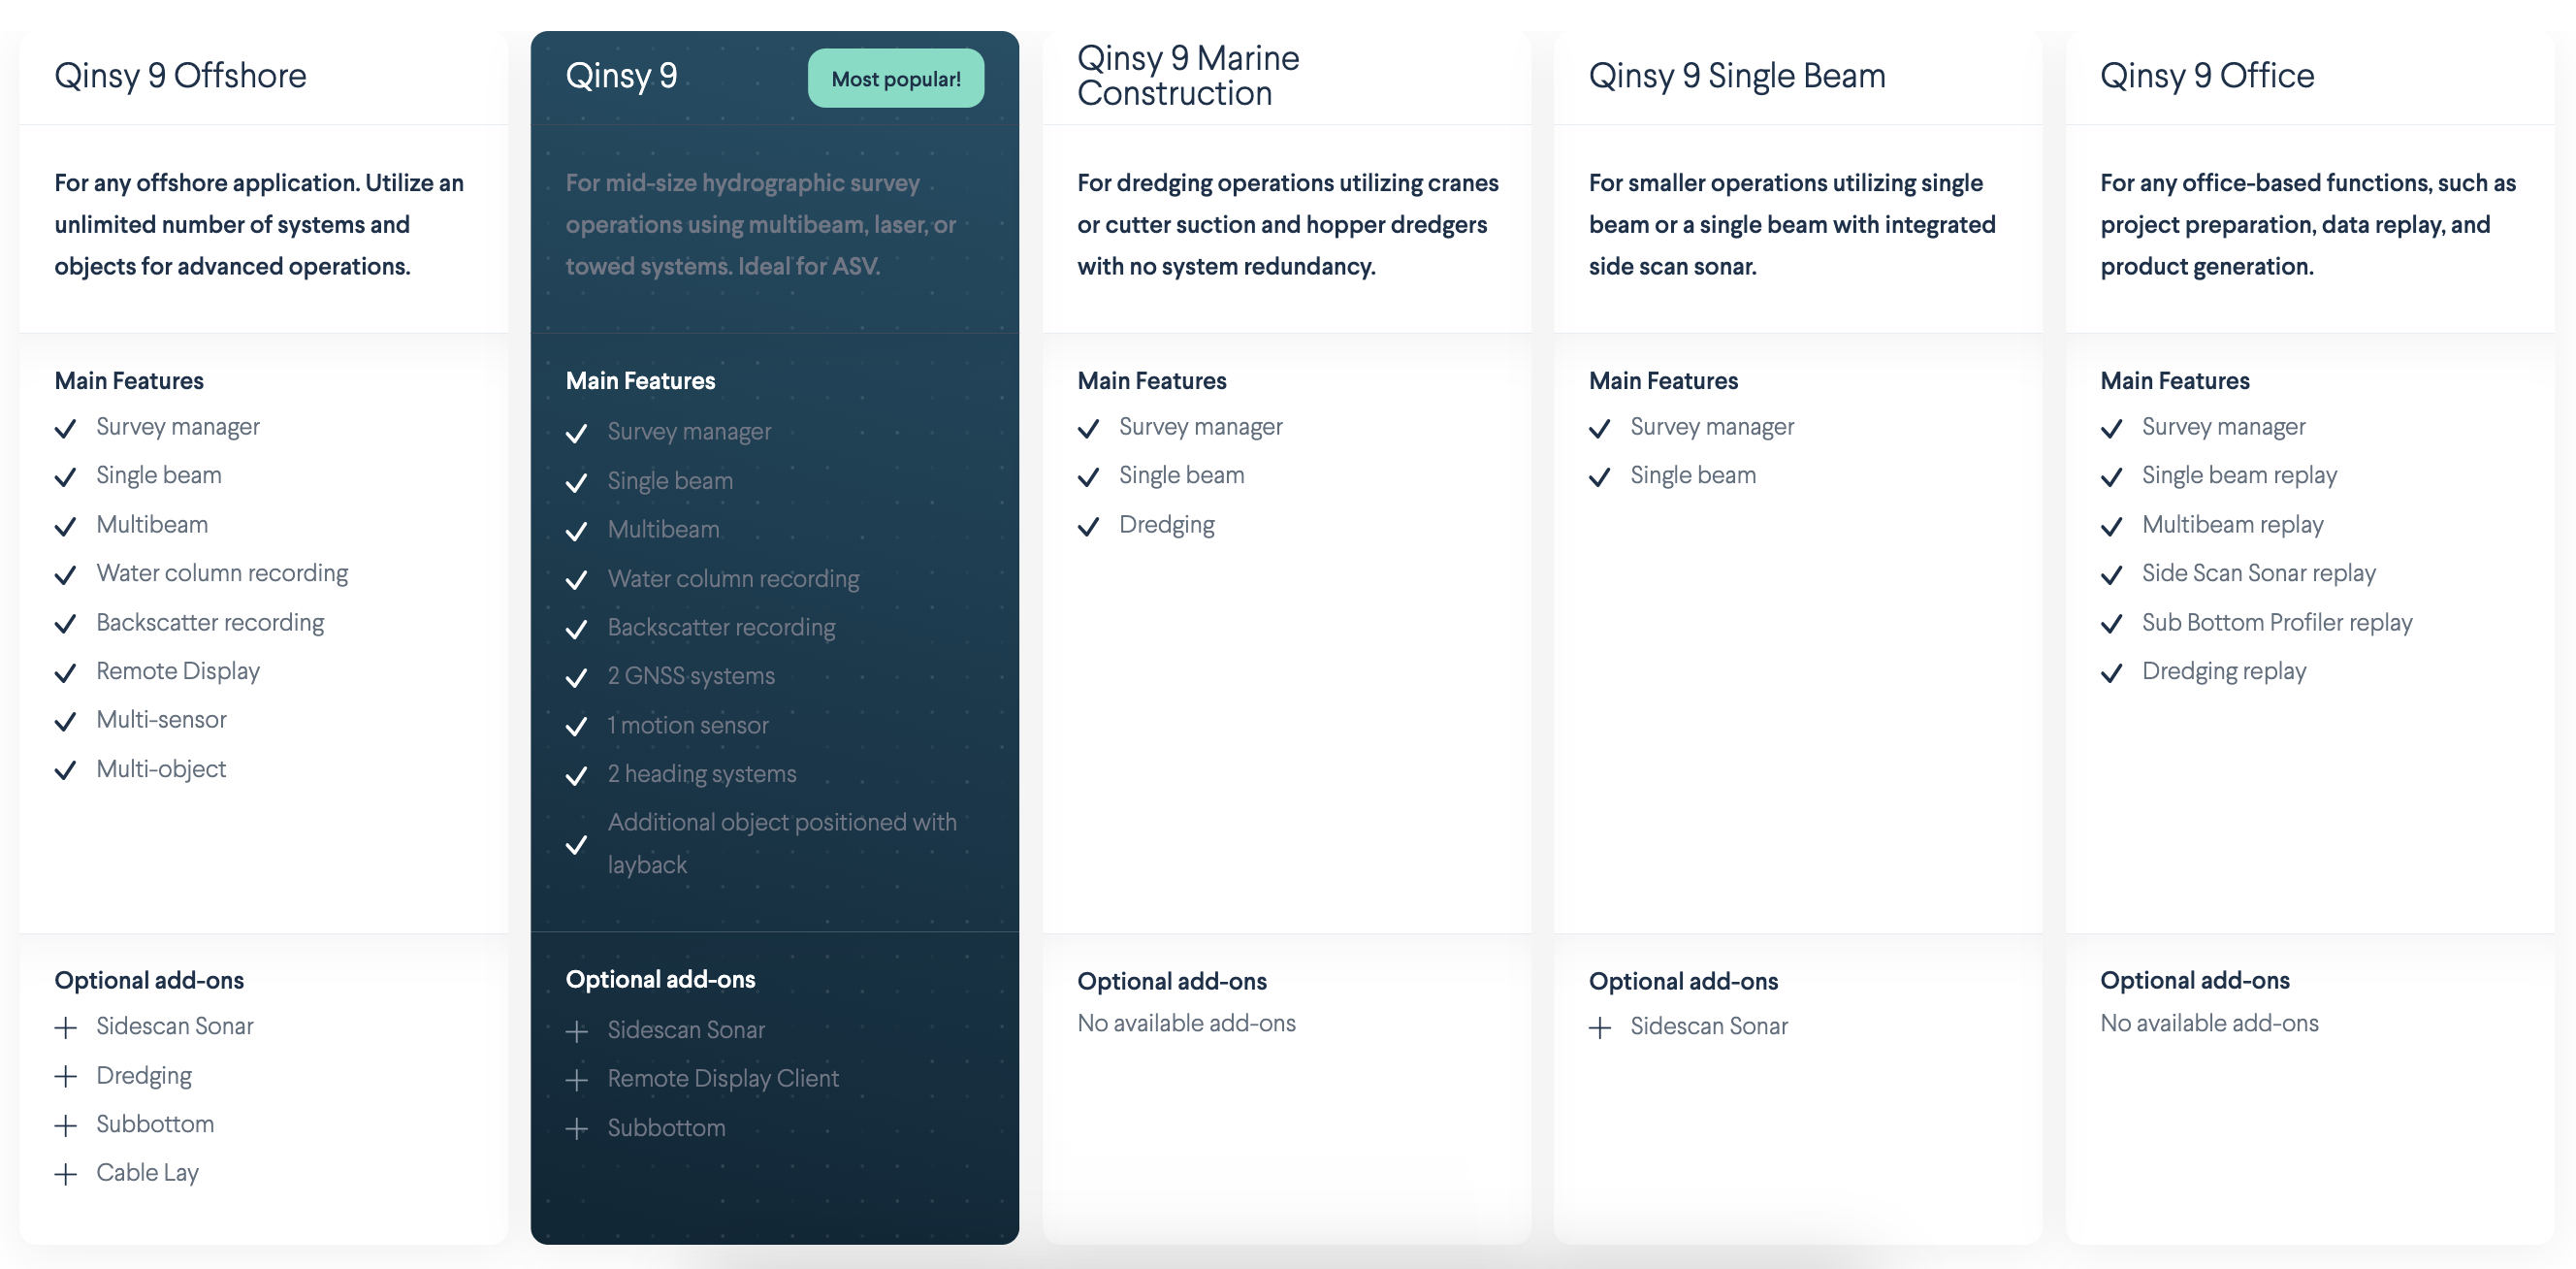This screenshot has height=1269, width=2576.
Task: Click checkmark next to 2 GNSS systems
Action: 577,678
